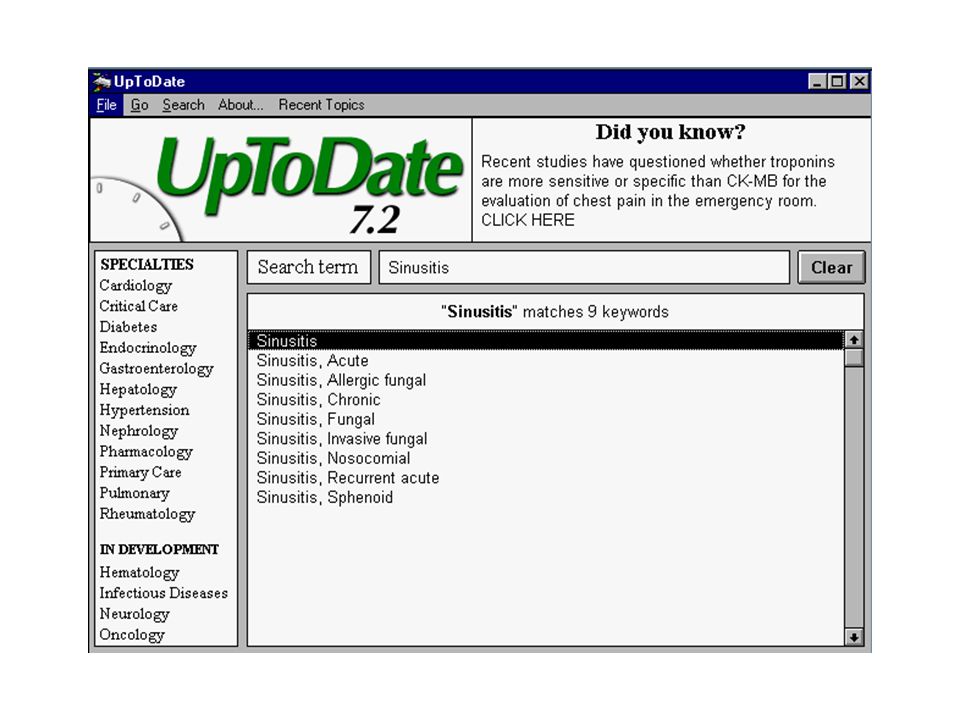Select keyword Sinusitis, Fungal
960x720 pixels.
pos(315,419)
